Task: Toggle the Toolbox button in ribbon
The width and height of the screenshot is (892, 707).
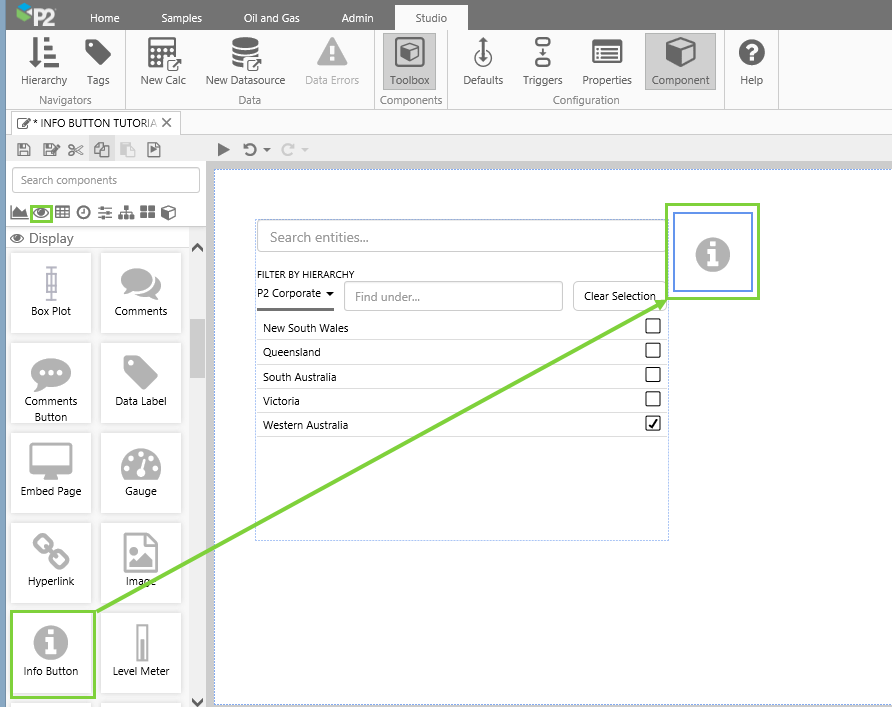Action: coord(409,61)
